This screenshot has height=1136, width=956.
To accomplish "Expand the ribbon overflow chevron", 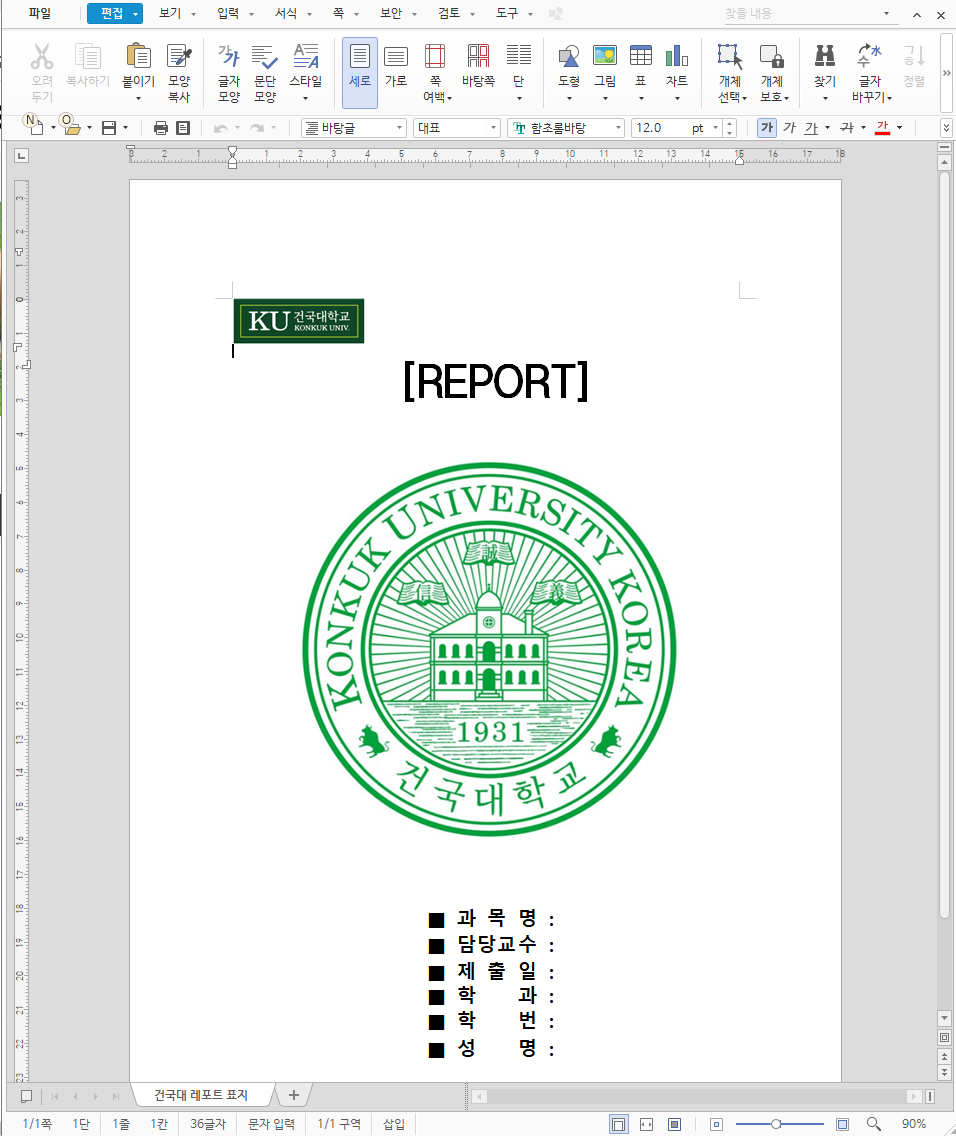I will pos(947,72).
